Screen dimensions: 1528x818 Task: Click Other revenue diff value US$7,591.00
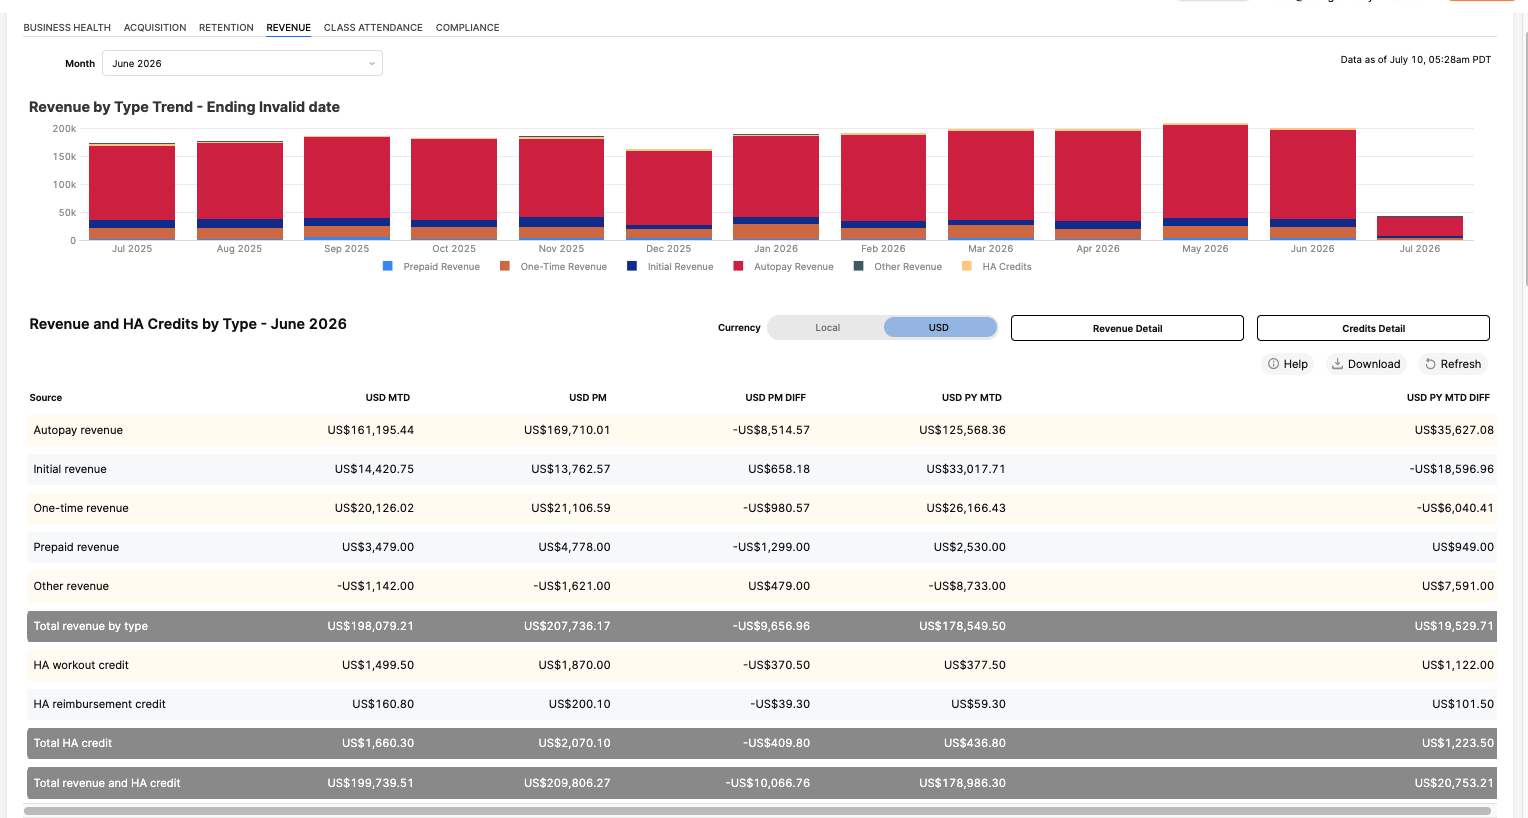point(1458,586)
